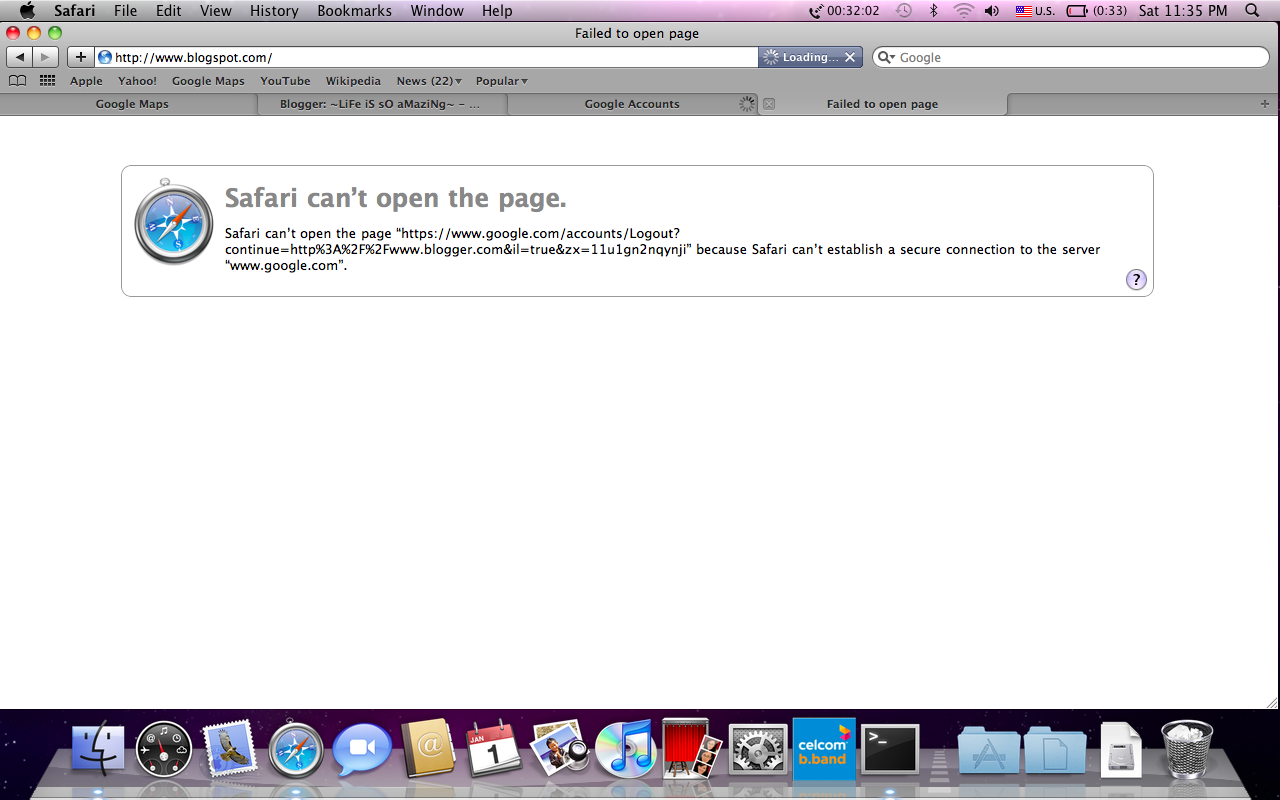Click the Google search field

coord(1070,57)
